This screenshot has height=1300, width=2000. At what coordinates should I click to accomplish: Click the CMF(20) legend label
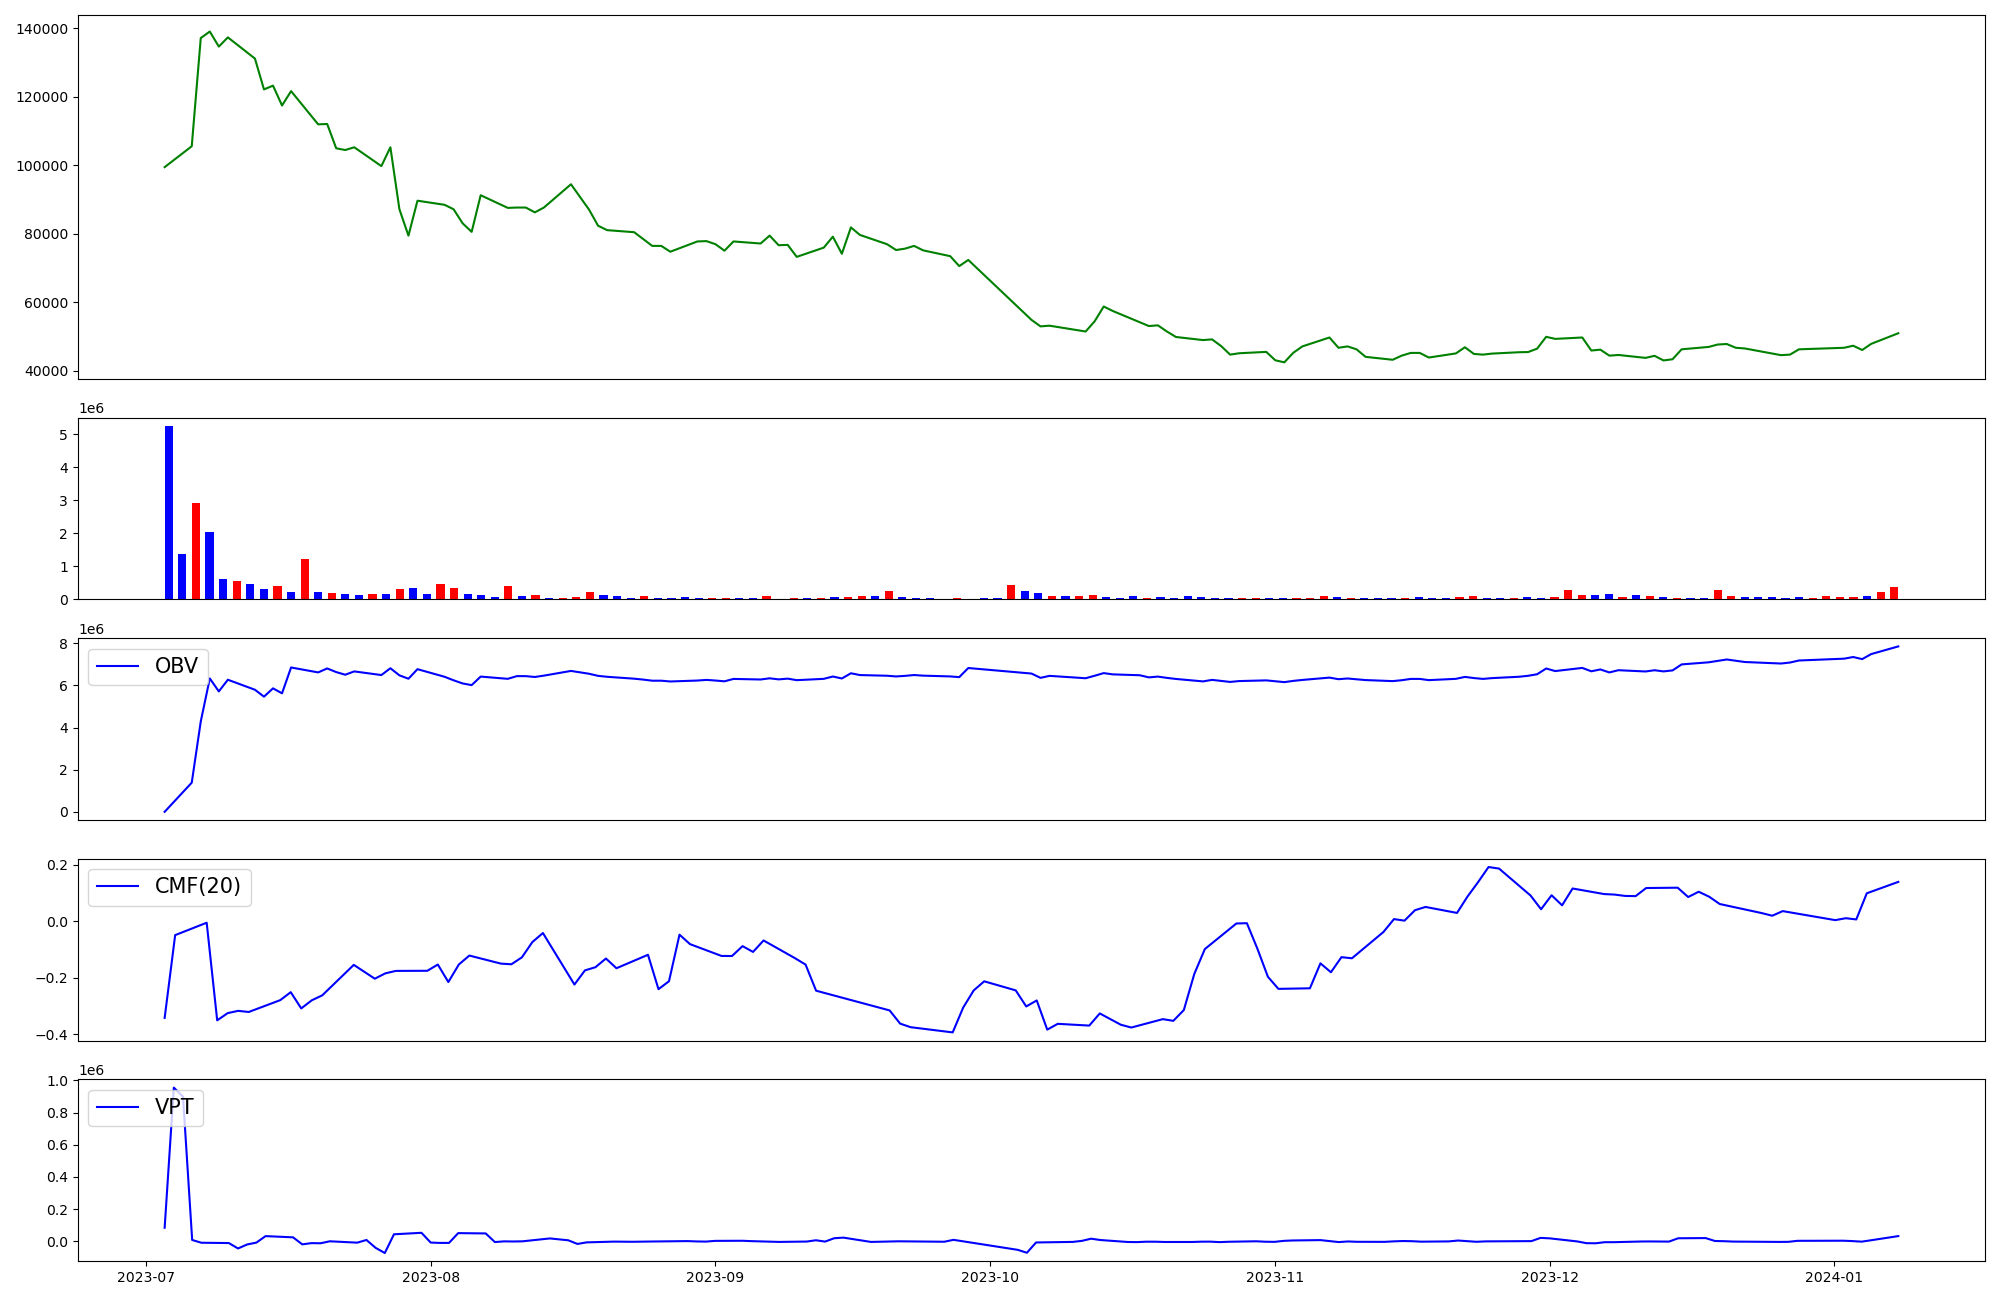click(x=197, y=887)
